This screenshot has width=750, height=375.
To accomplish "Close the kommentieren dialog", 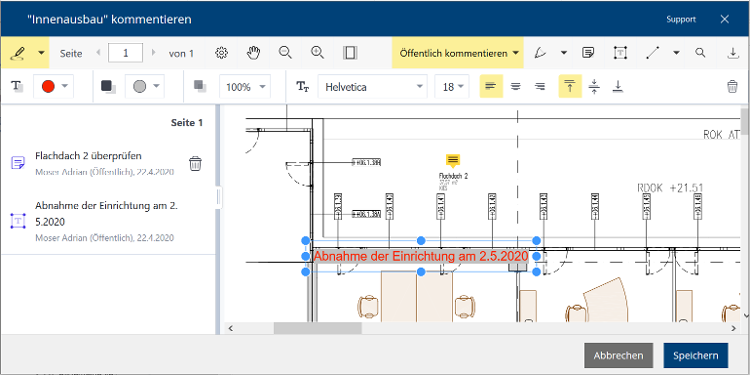I will pyautogui.click(x=725, y=19).
